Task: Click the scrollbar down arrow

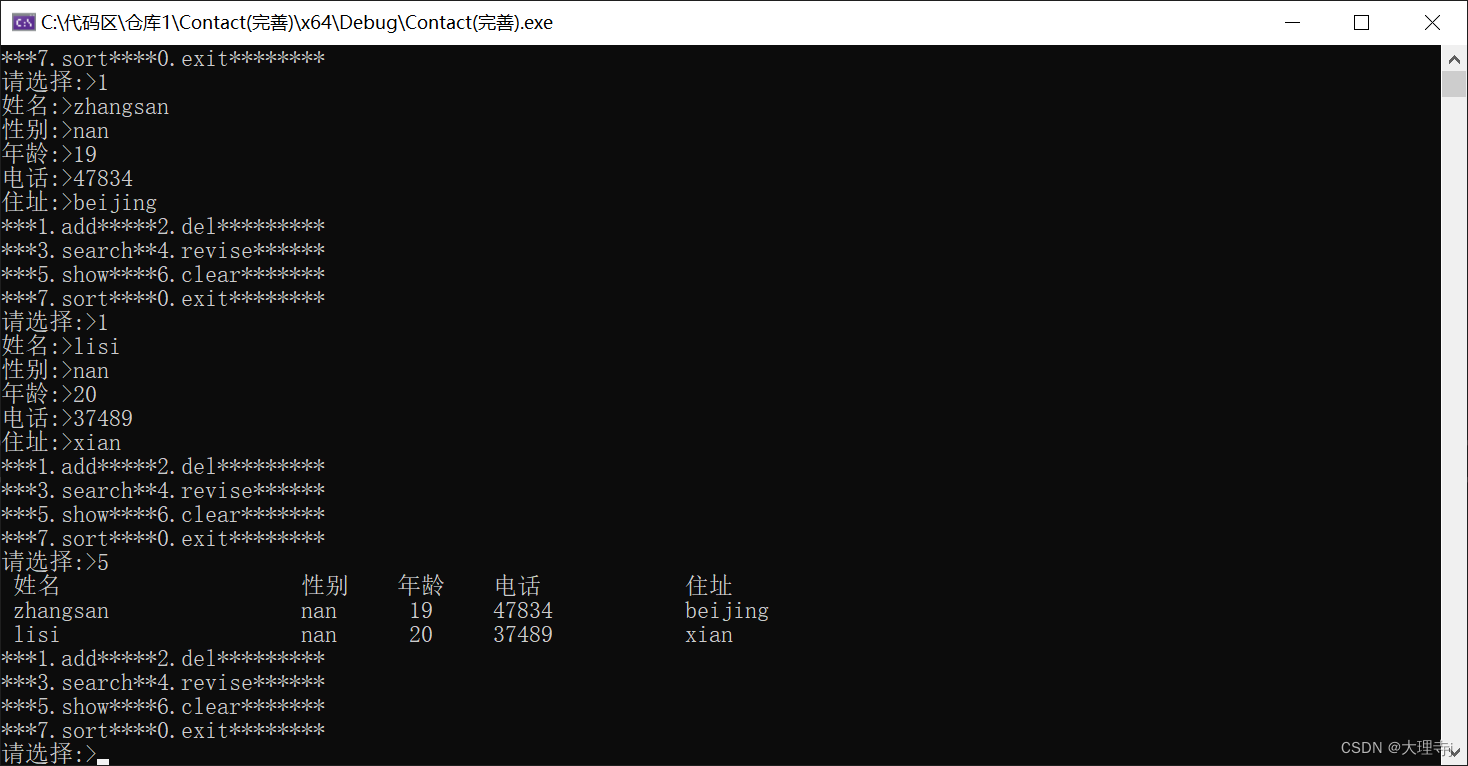Action: pos(1454,752)
